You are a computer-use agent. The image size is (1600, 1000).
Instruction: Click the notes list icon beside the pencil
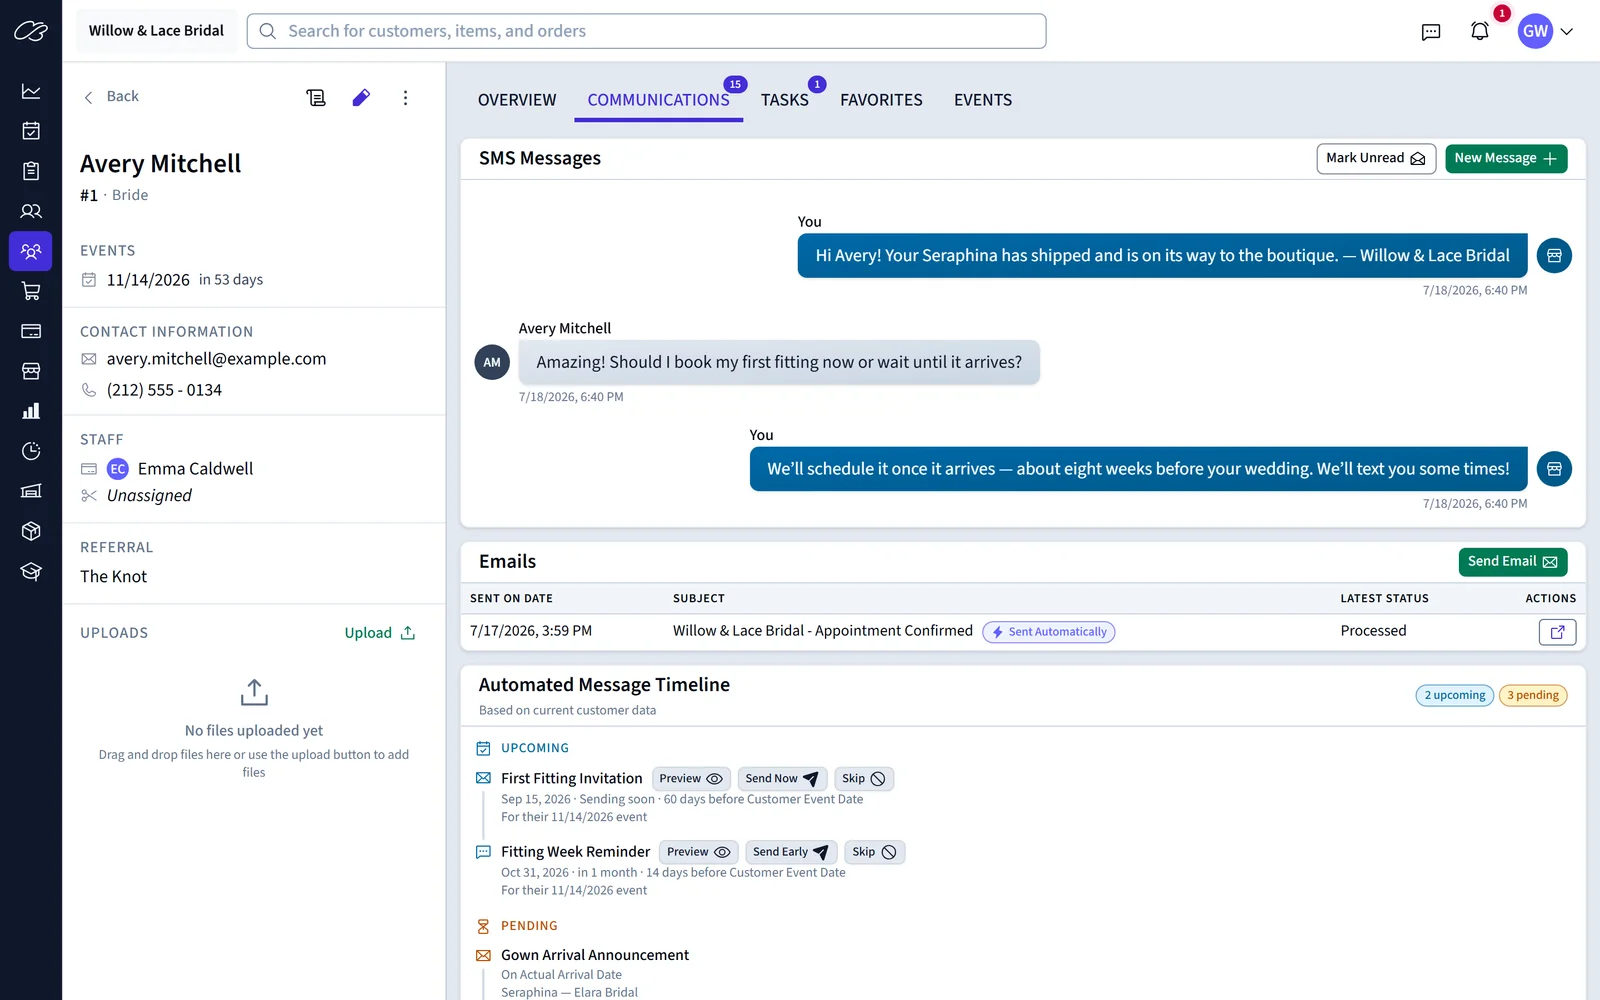coord(316,97)
